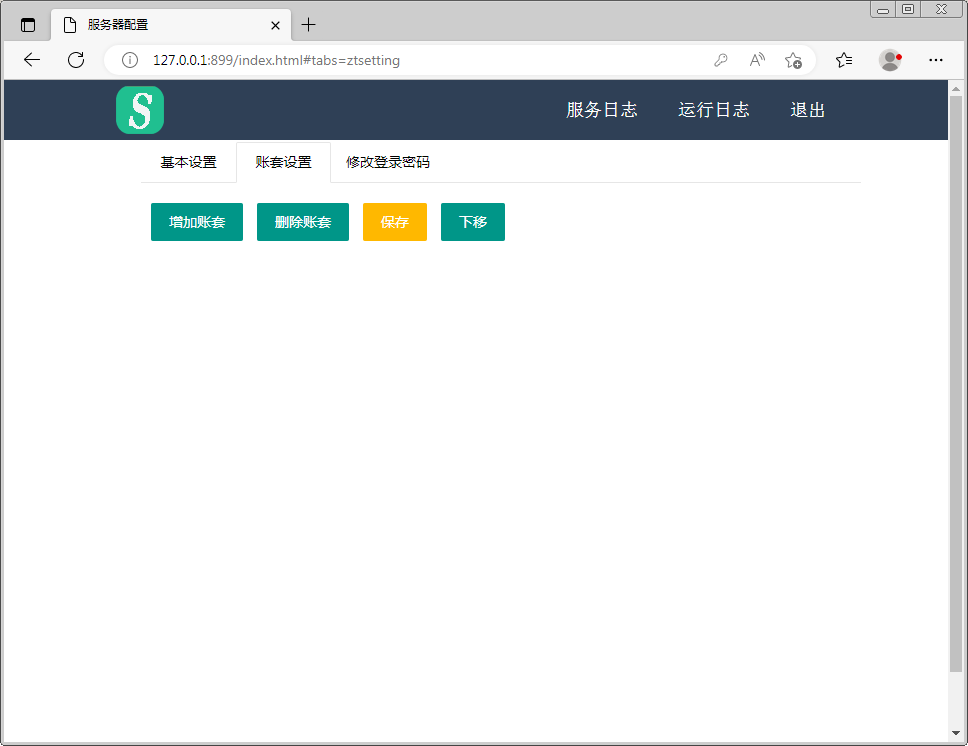Click the scrollbar down arrow
The height and width of the screenshot is (746, 968).
956,733
